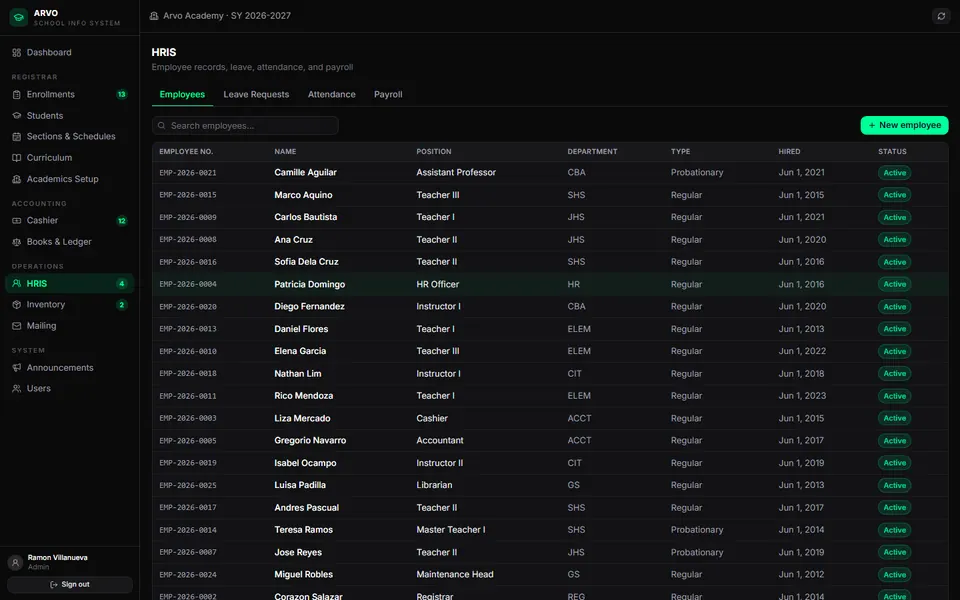Viewport: 960px width, 600px height.
Task: Open Academics Setup in sidebar
Action: 69,179
